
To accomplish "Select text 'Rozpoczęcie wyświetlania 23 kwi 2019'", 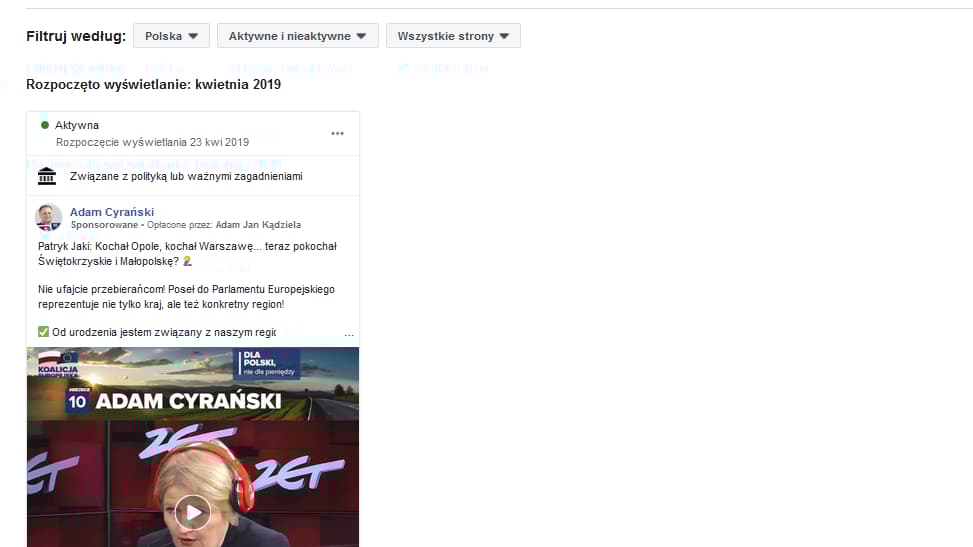I will [153, 142].
